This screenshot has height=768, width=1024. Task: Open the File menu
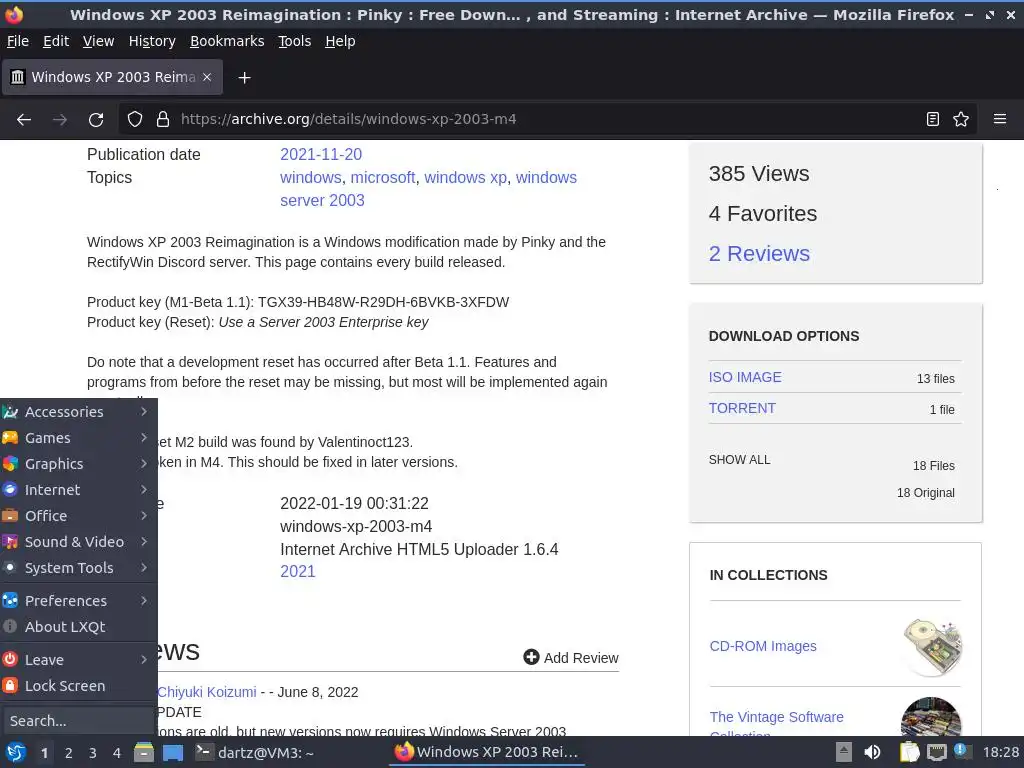tap(18, 41)
